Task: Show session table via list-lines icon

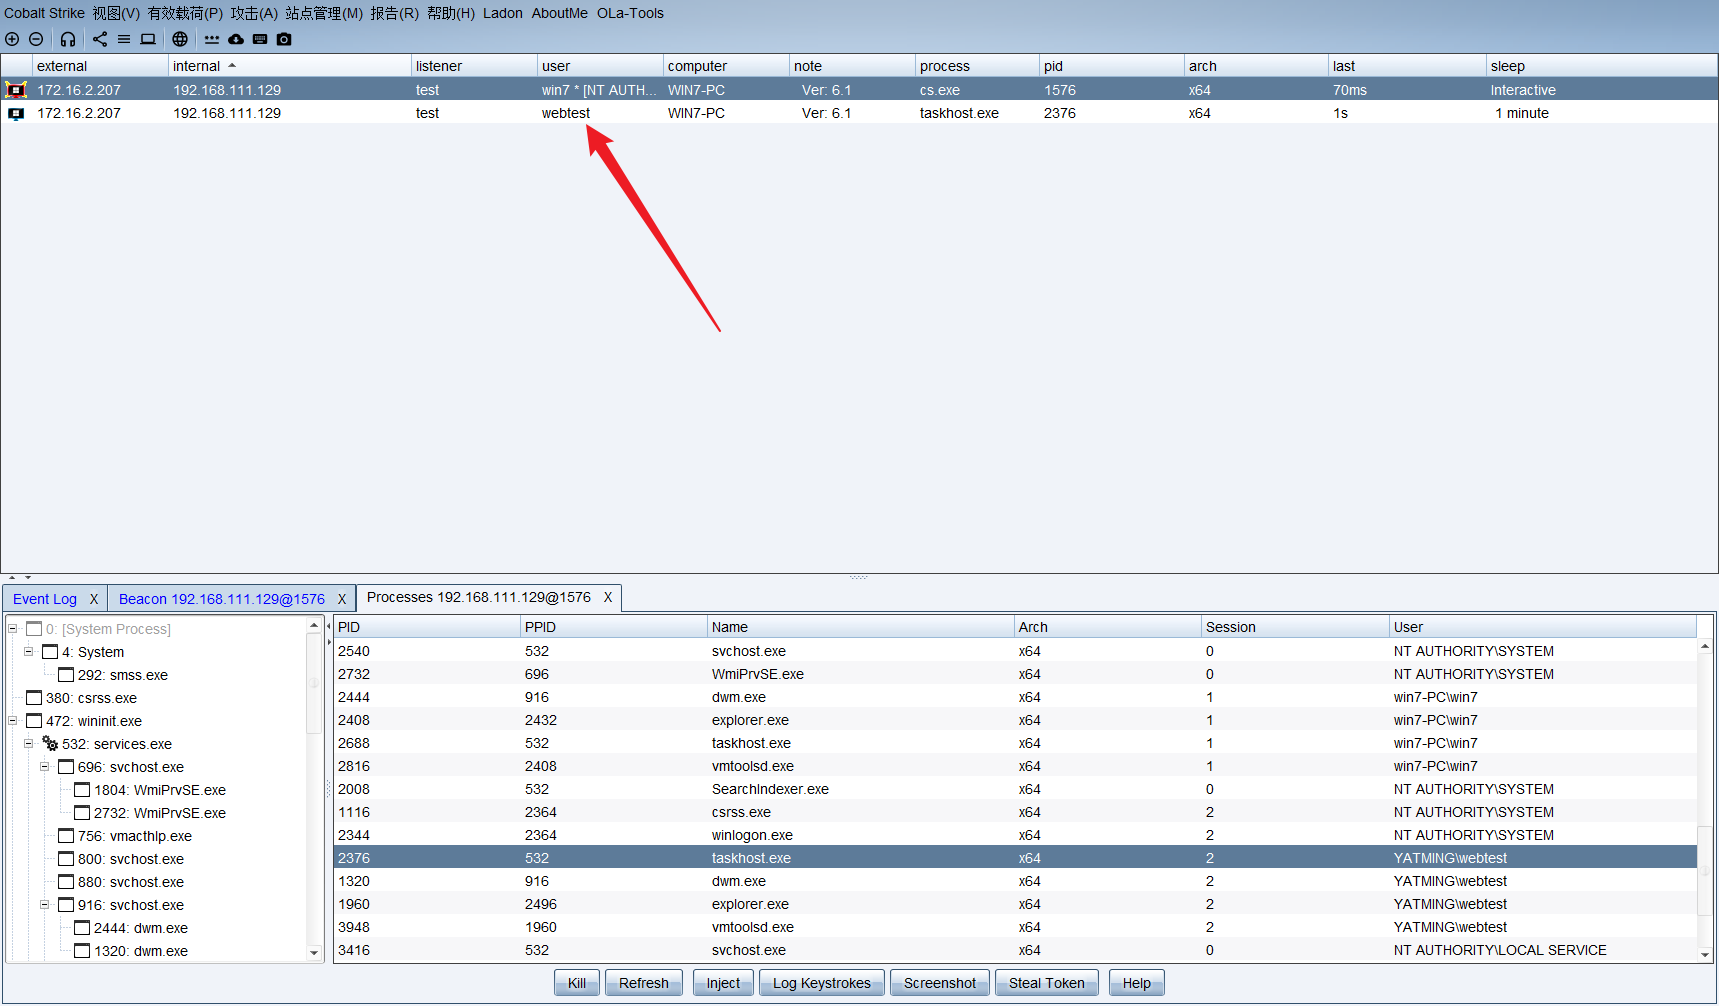Action: click(x=124, y=39)
